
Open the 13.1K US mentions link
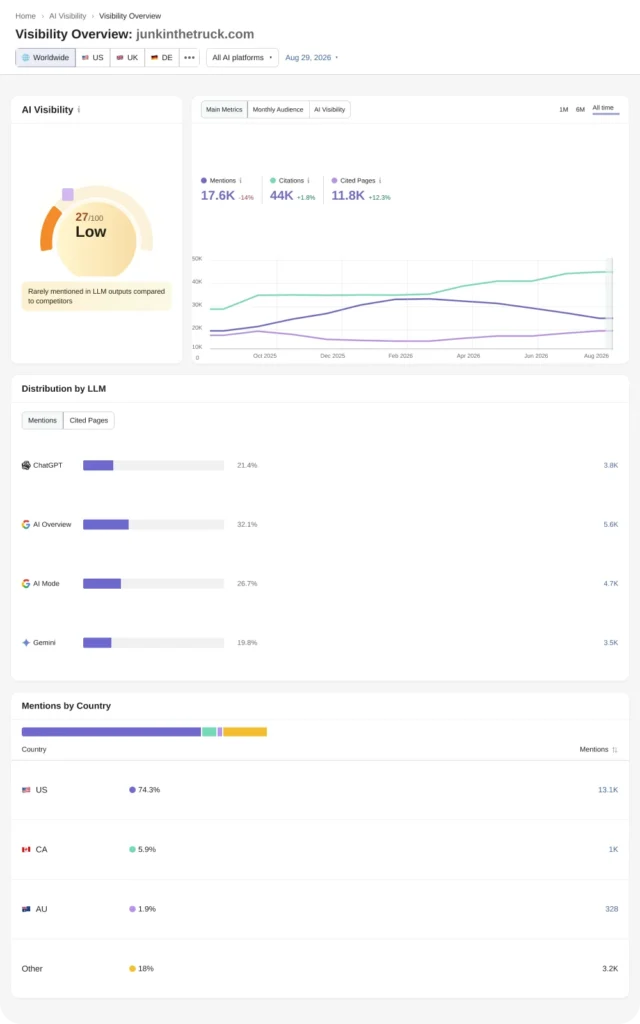pos(608,790)
